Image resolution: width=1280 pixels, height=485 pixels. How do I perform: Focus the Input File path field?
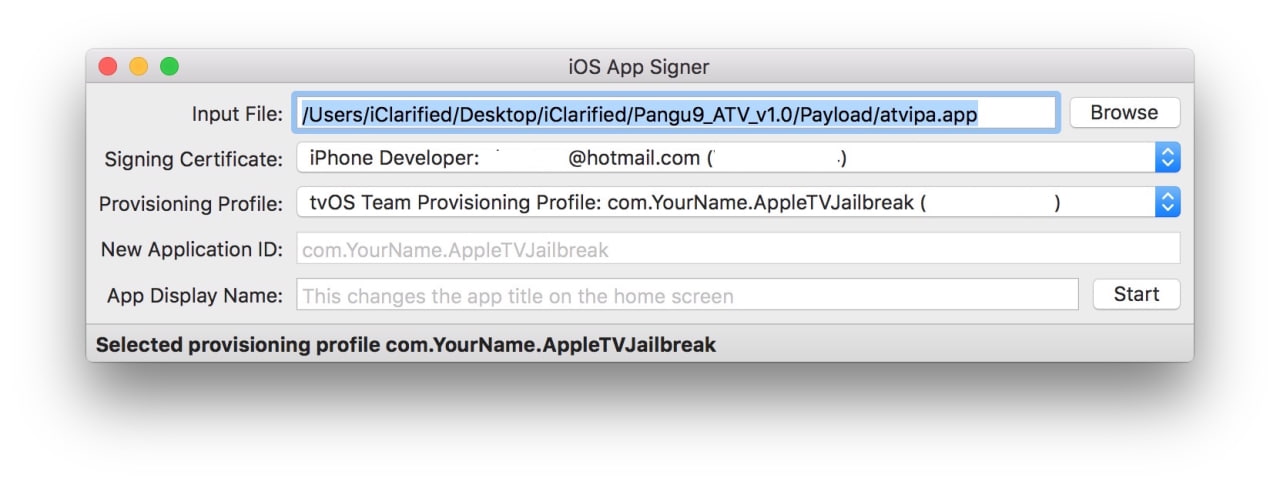tap(675, 114)
